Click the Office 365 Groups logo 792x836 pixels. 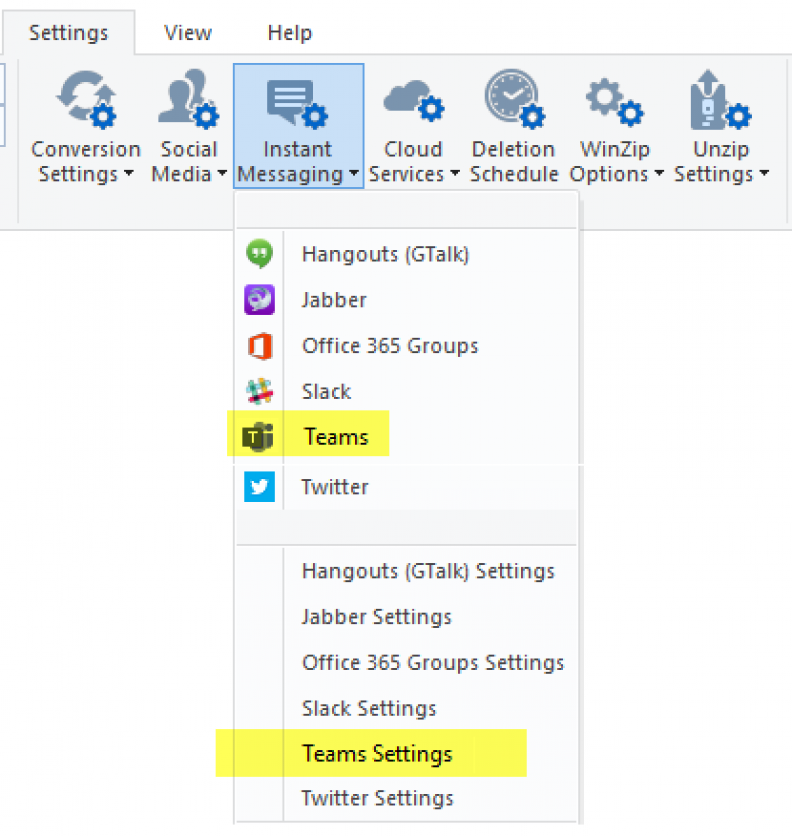pyautogui.click(x=260, y=346)
